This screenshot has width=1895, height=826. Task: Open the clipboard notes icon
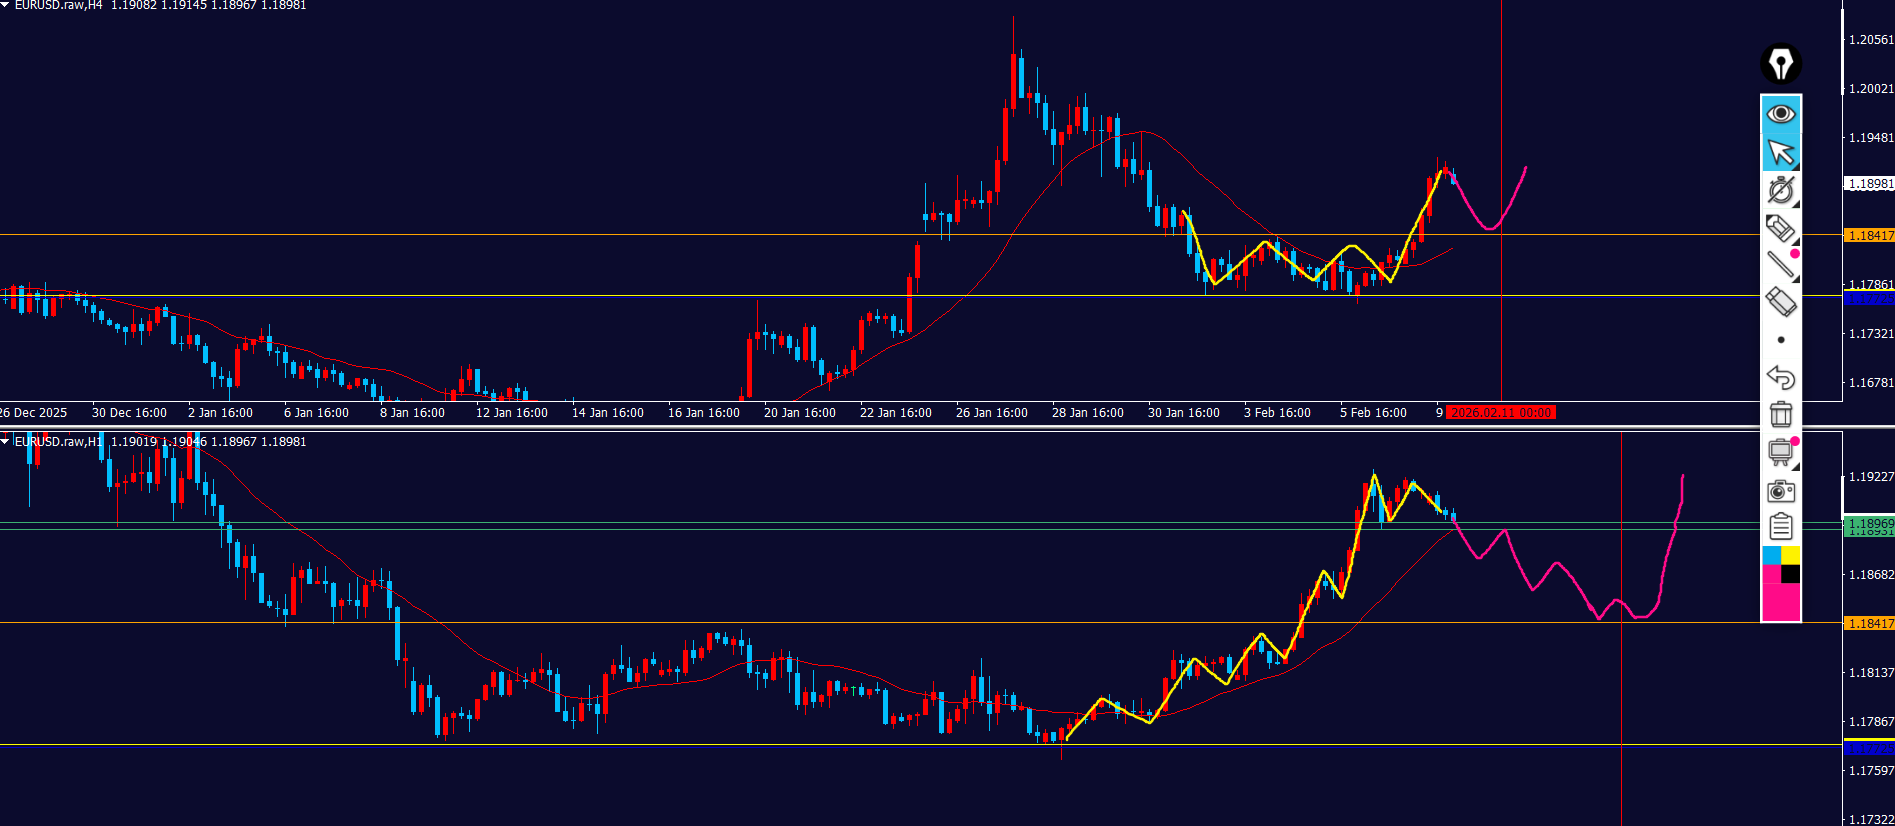click(1780, 526)
